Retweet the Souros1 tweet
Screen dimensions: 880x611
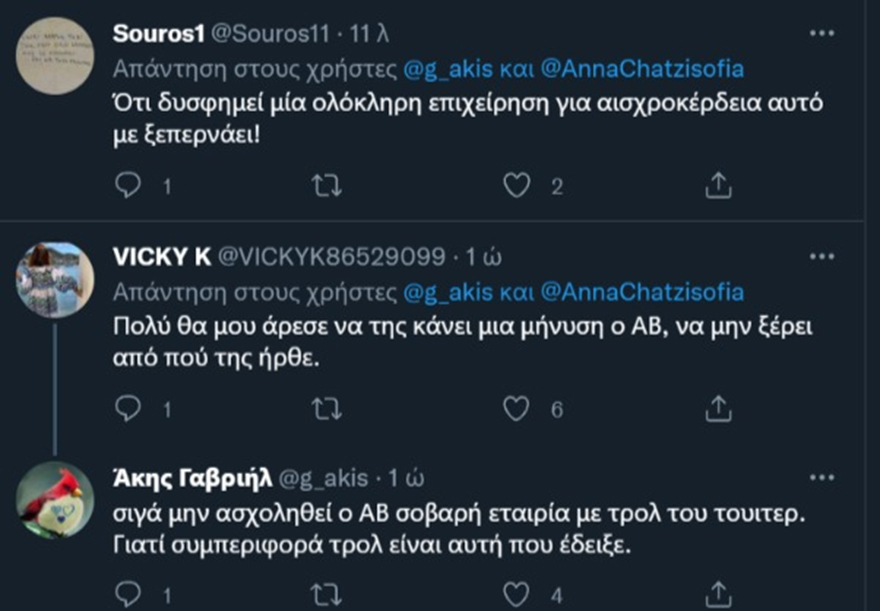click(321, 185)
